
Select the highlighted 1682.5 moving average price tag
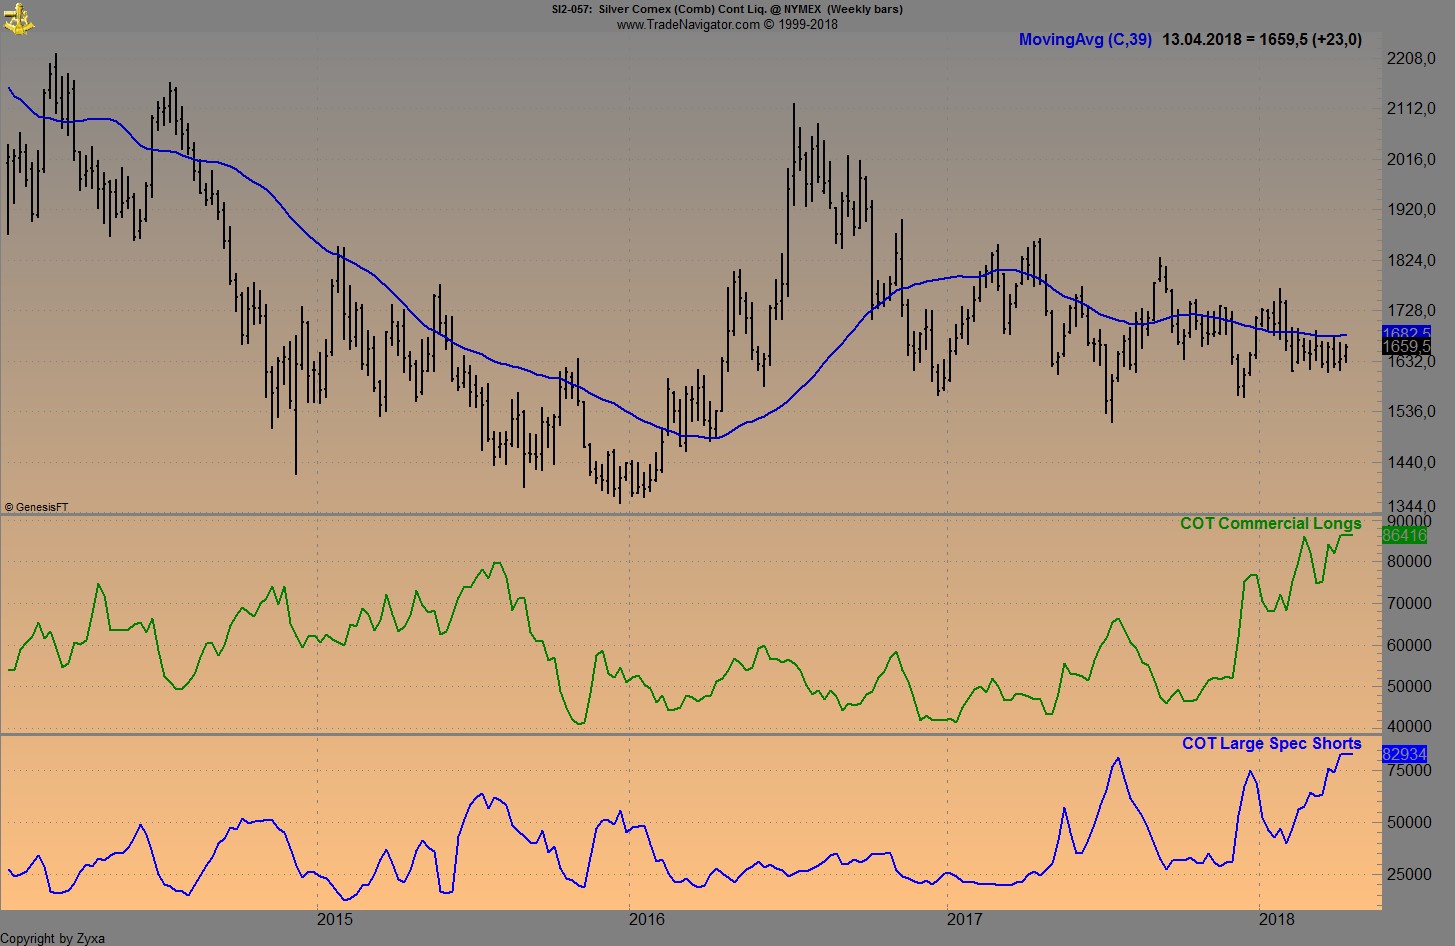tap(1404, 330)
